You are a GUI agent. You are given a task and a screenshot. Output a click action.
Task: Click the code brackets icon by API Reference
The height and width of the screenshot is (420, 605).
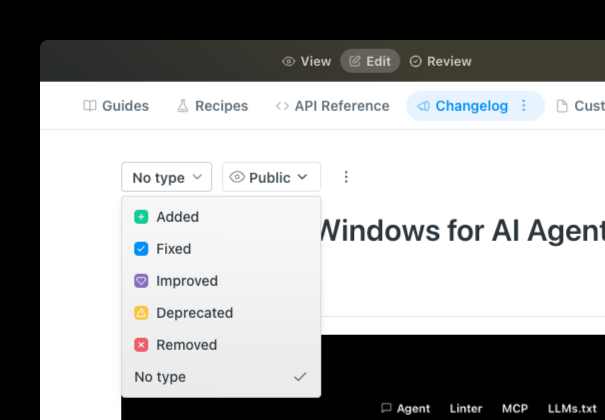pos(282,106)
